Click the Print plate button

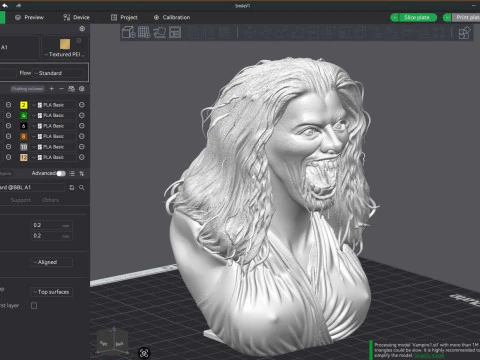coord(466,17)
